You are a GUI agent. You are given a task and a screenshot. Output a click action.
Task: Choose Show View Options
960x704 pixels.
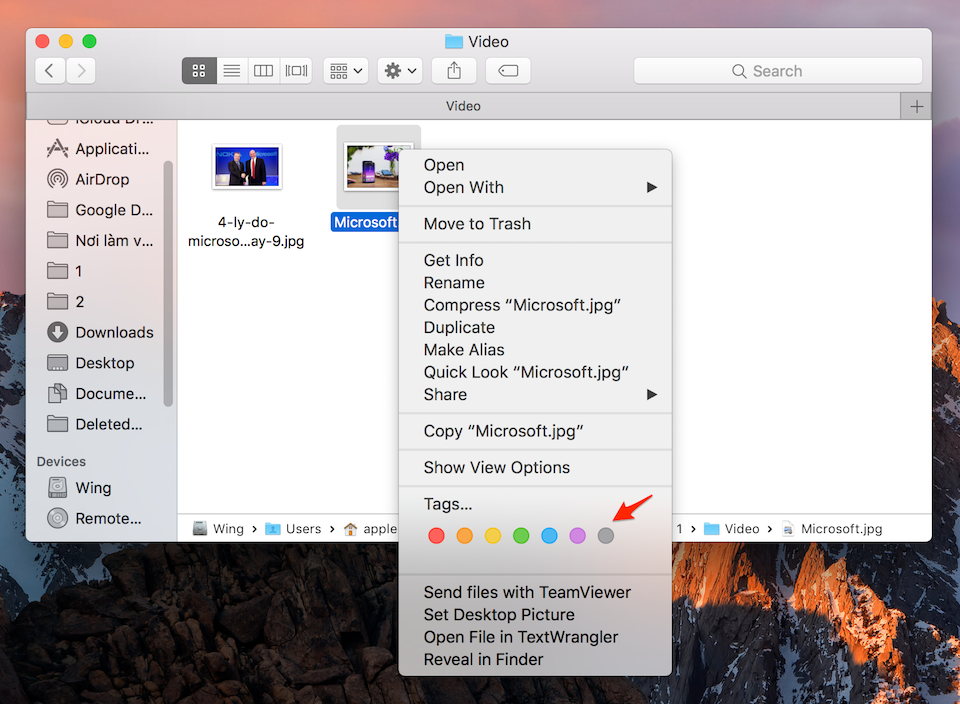tap(497, 467)
